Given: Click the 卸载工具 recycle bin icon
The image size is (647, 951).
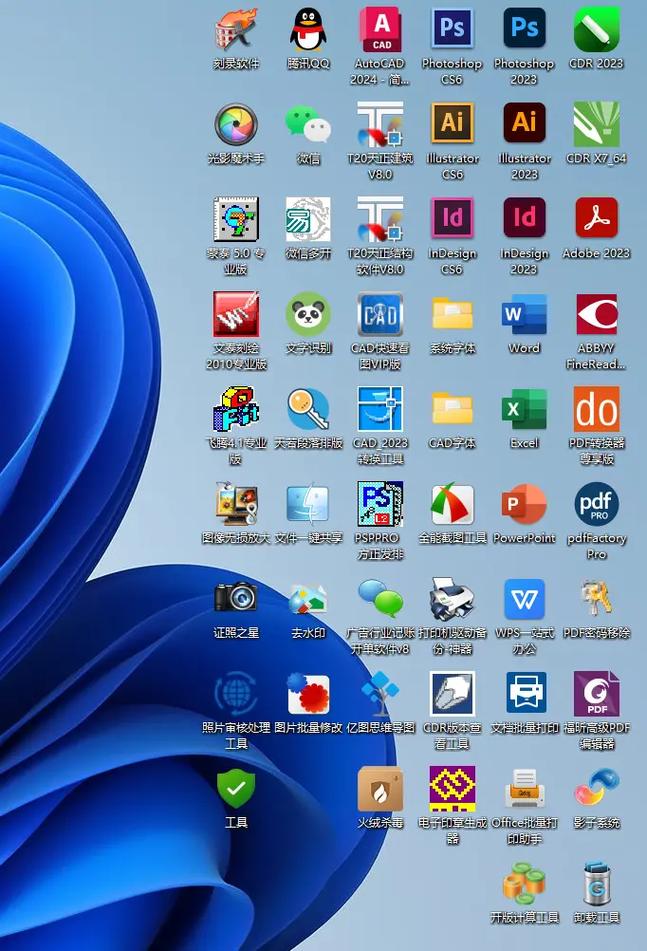Looking at the screenshot, I should [x=596, y=885].
